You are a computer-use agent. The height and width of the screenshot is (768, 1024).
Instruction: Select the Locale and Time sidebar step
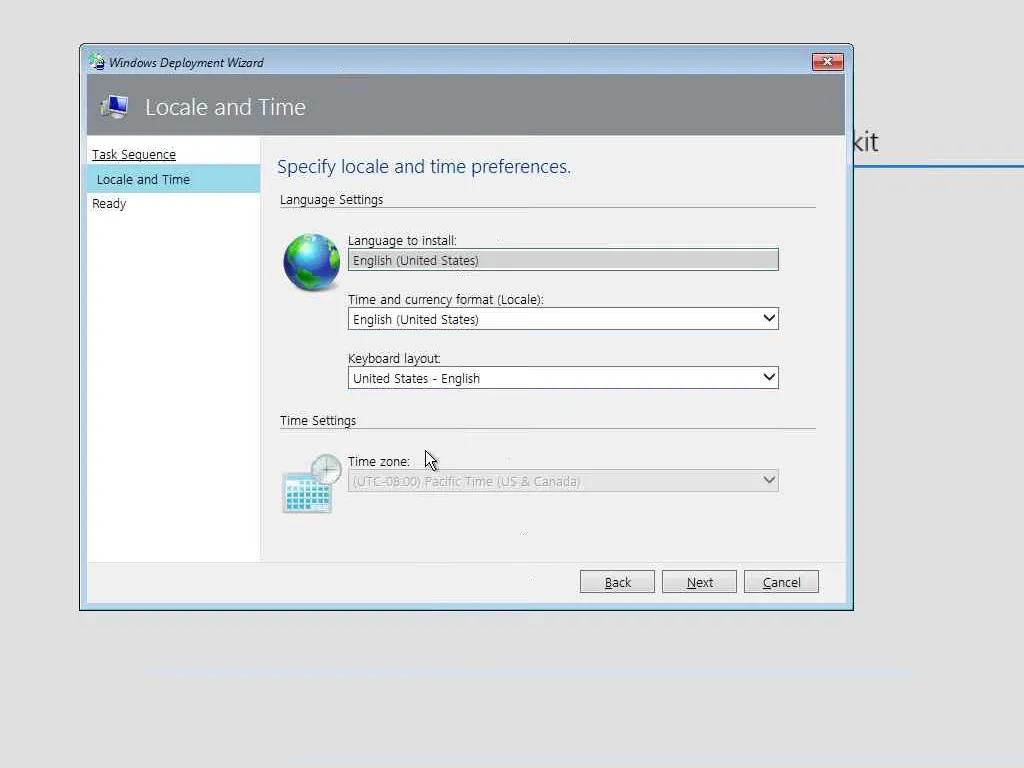(173, 179)
